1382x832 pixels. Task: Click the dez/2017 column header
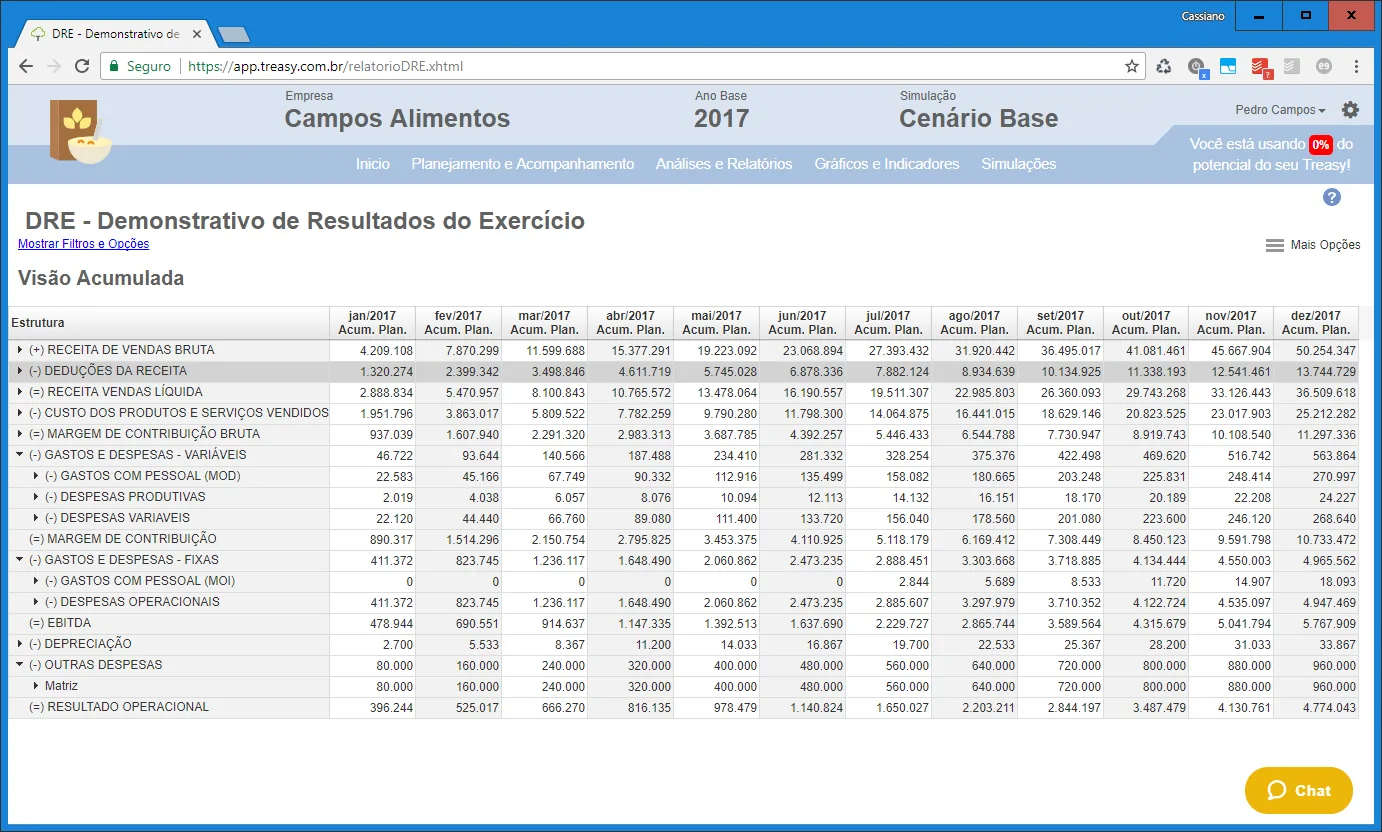pyautogui.click(x=1316, y=323)
